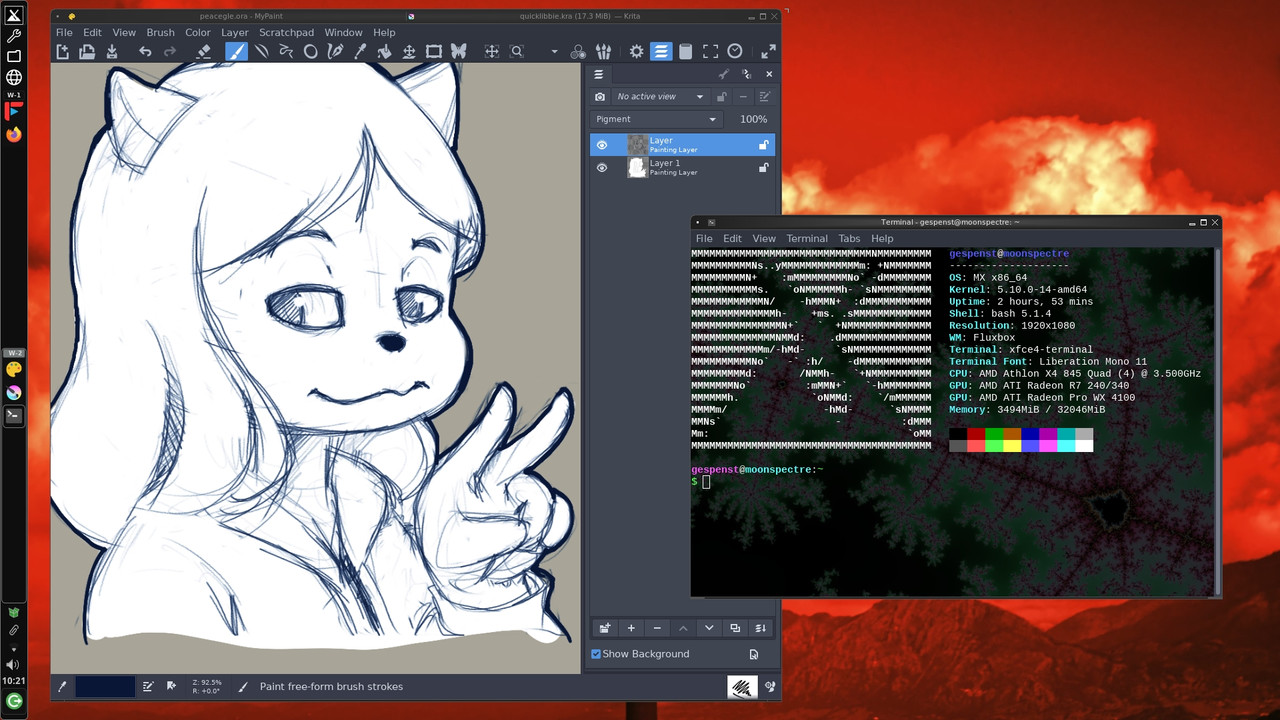Open the color chooser circles icon

pos(578,52)
